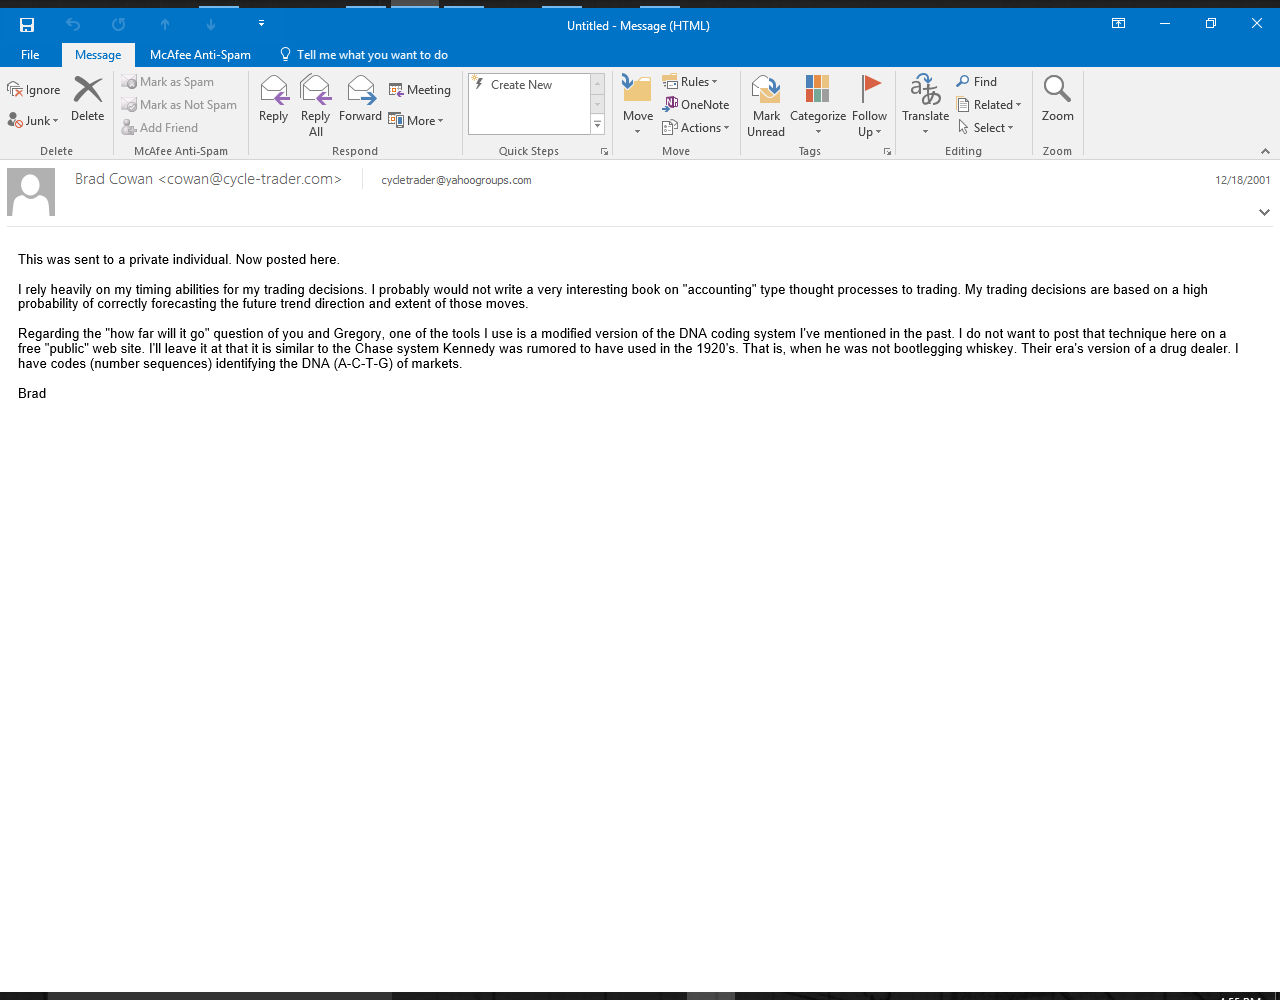Expand the message header chevron
1280x1000 pixels.
1264,212
